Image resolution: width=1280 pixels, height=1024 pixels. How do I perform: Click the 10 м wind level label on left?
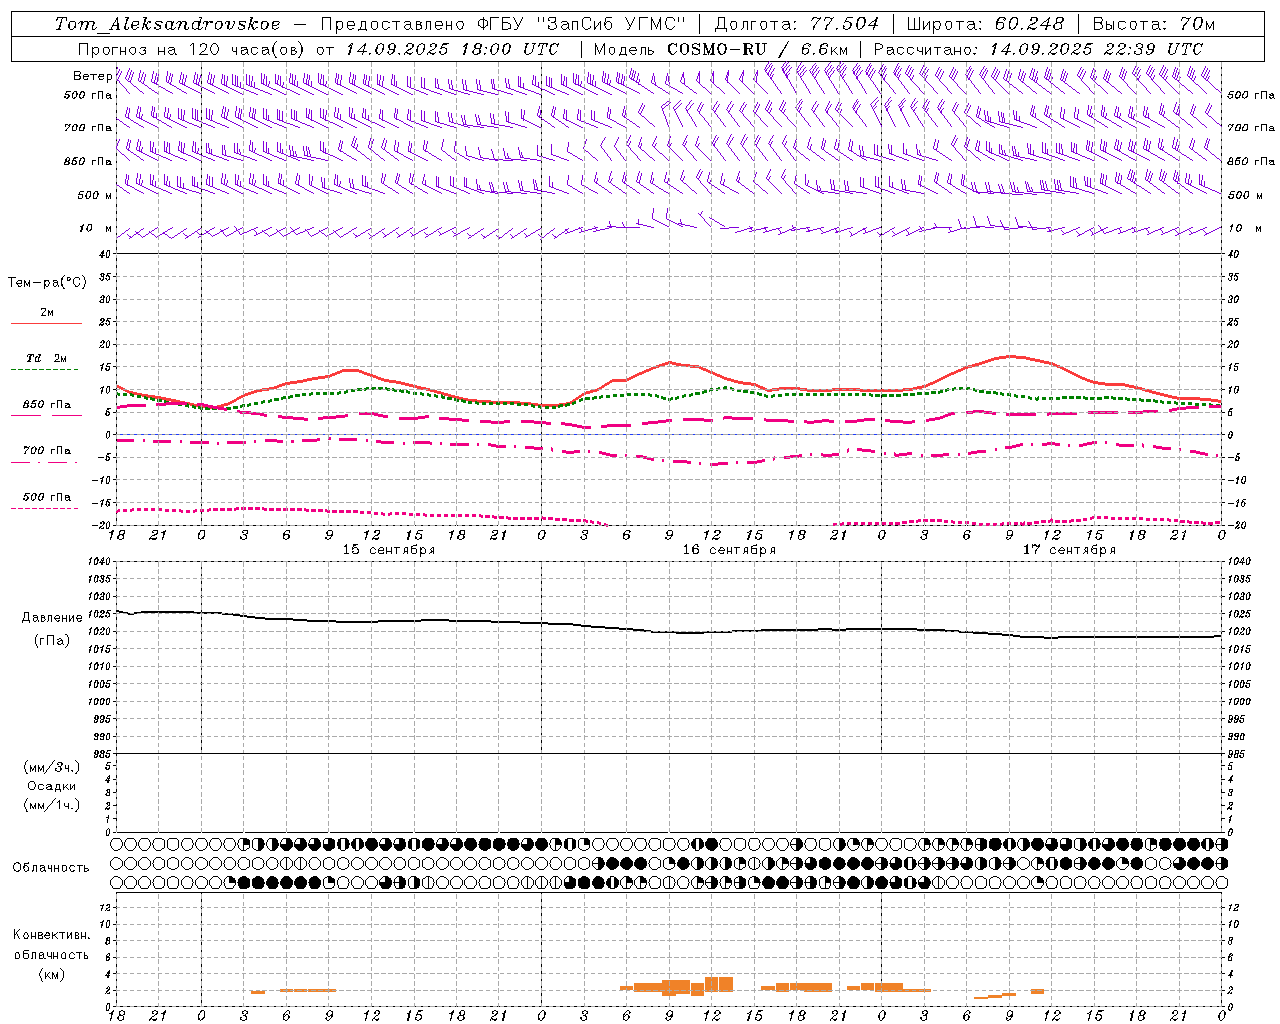(x=96, y=228)
